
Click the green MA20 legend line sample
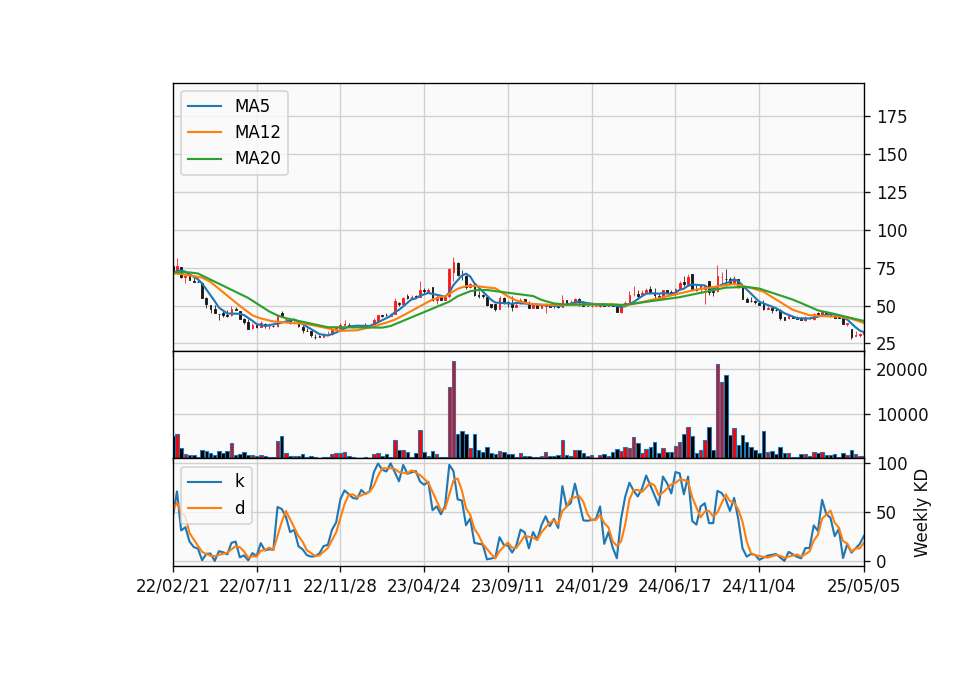click(x=204, y=159)
